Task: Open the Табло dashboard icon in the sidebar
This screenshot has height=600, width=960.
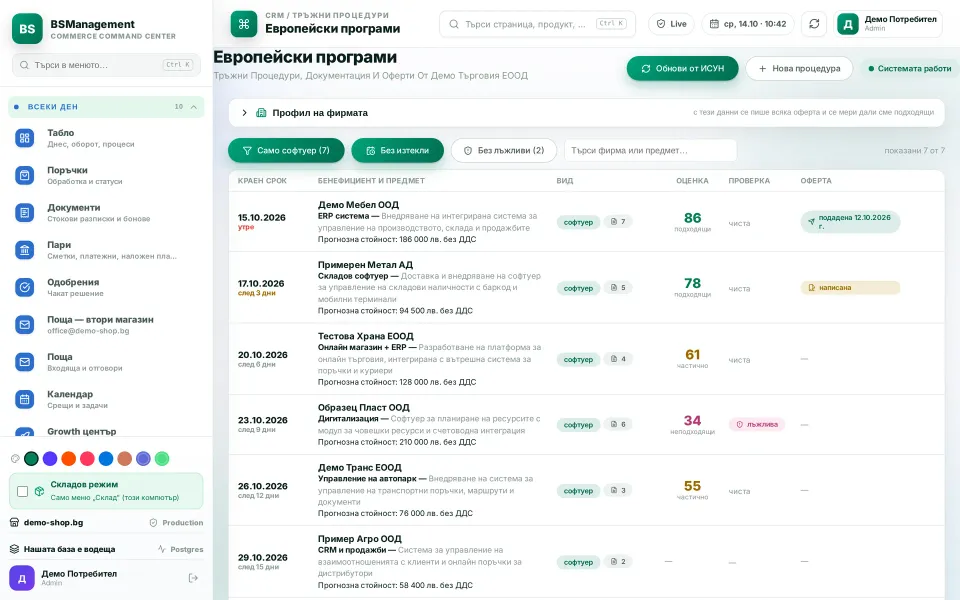Action: point(24,138)
